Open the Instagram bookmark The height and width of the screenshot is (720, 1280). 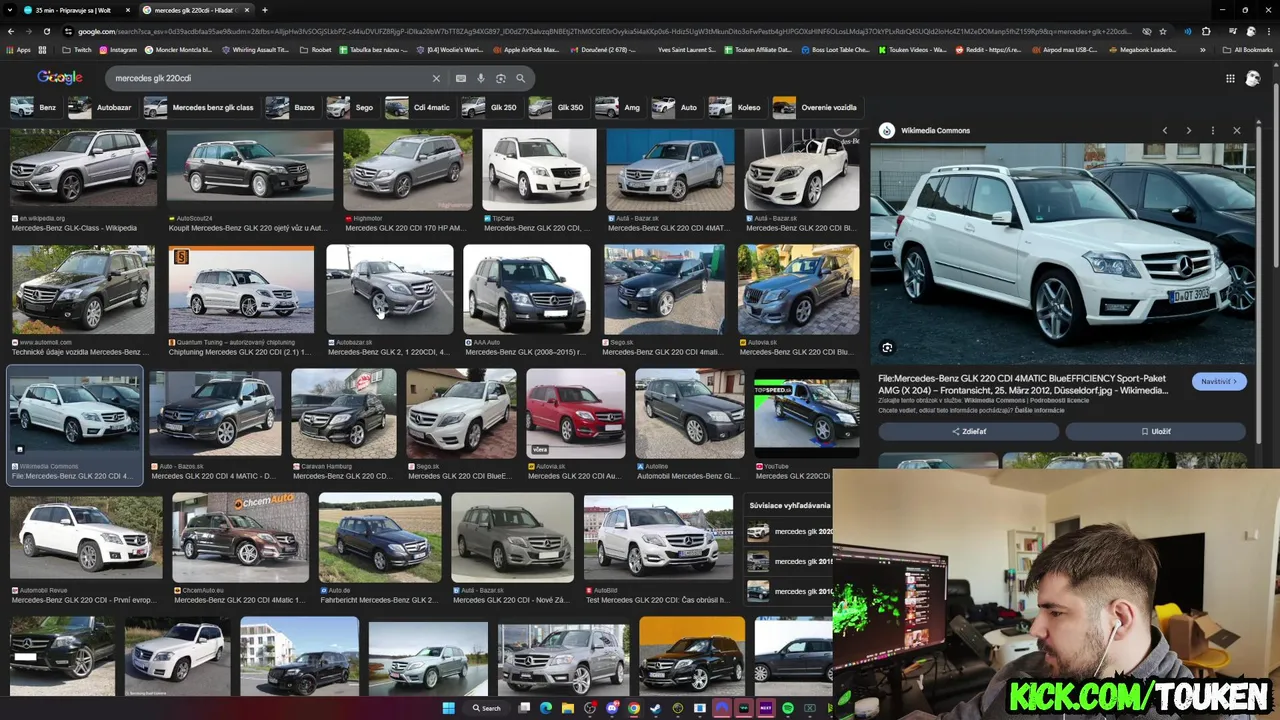coord(118,49)
